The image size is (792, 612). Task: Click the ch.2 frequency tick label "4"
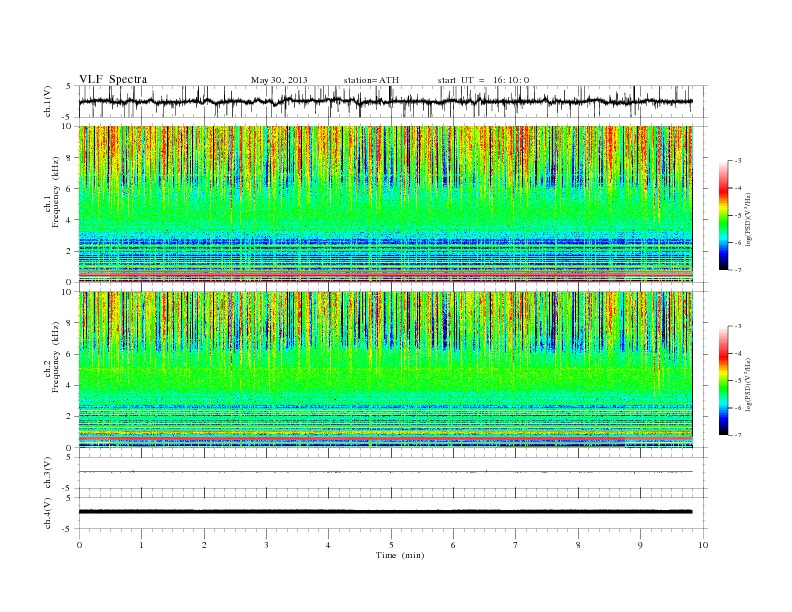point(69,385)
